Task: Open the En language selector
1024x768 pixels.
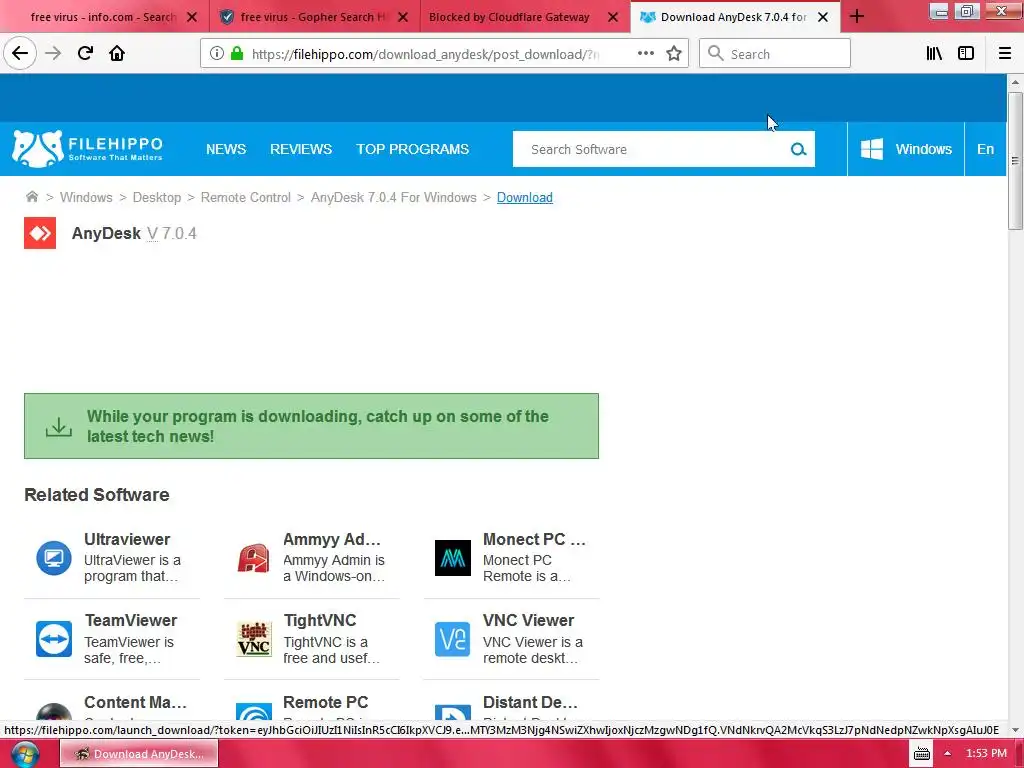Action: pyautogui.click(x=985, y=149)
